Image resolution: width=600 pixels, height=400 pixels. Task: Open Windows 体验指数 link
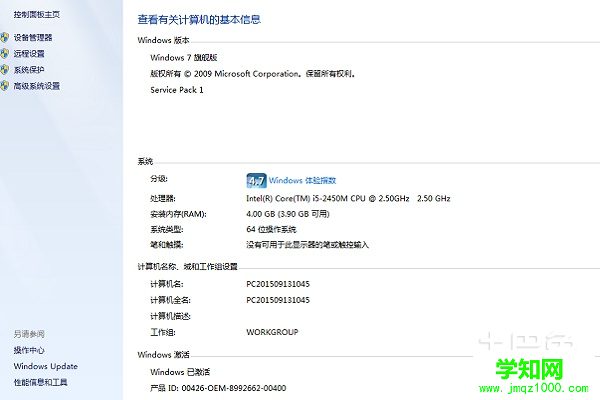[302, 180]
